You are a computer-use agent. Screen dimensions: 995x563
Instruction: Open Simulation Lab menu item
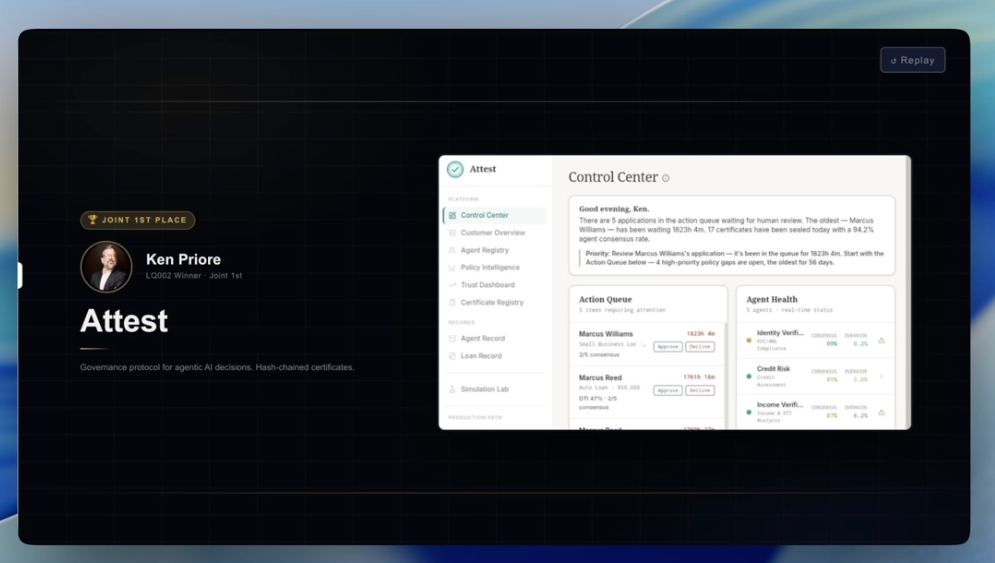[x=494, y=389]
